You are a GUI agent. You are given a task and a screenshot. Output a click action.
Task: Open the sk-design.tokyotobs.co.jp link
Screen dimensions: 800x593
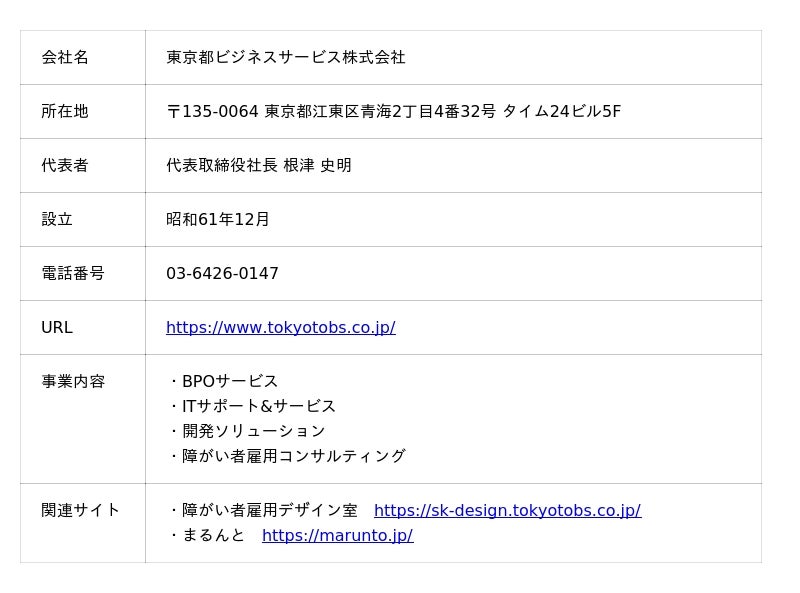pos(507,511)
